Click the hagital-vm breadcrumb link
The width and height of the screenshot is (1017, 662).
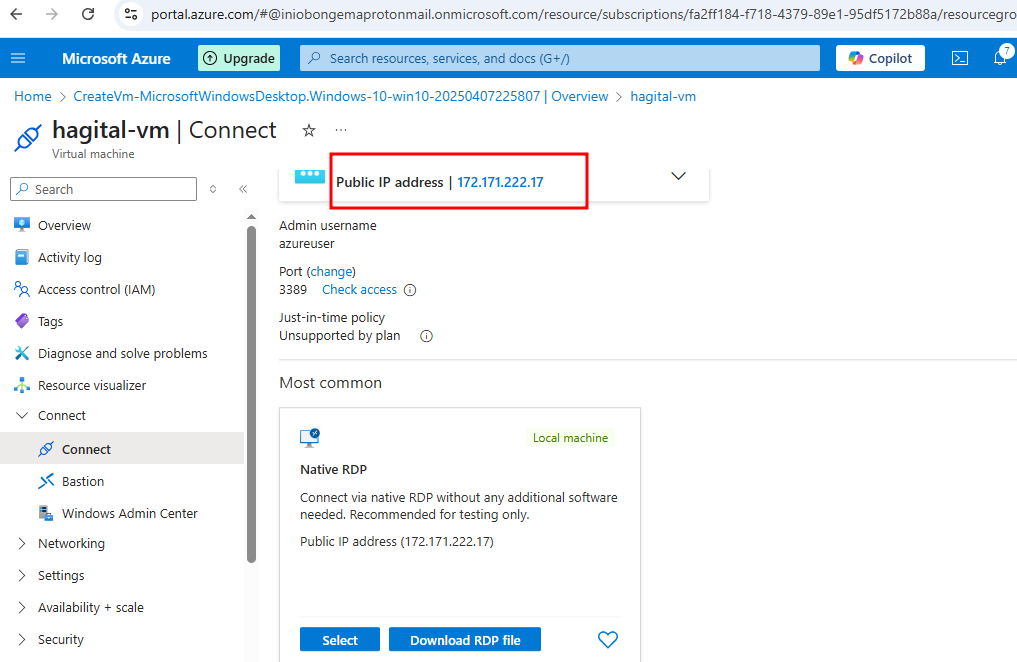click(x=663, y=97)
